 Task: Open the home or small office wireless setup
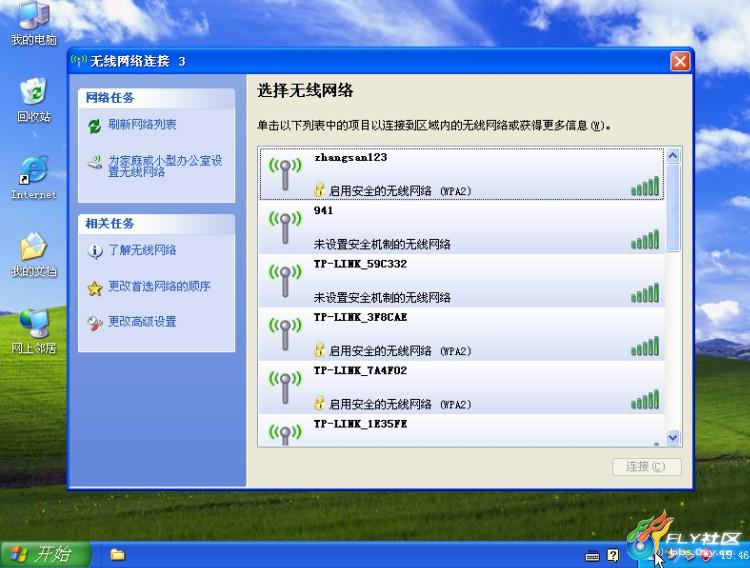[165, 166]
